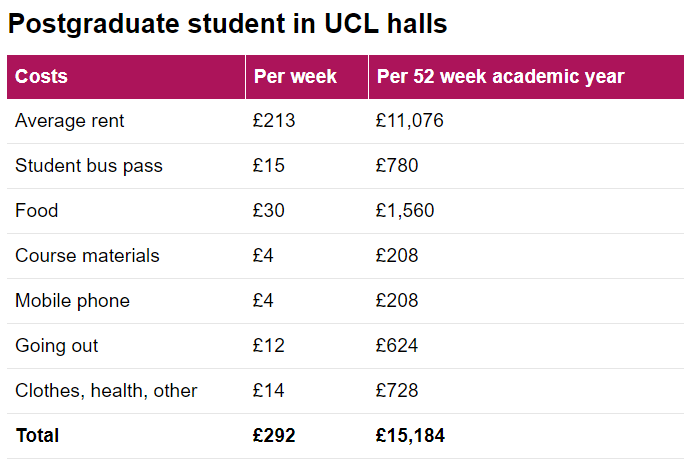Click the £15,184 yearly total value
The height and width of the screenshot is (473, 687).
410,436
